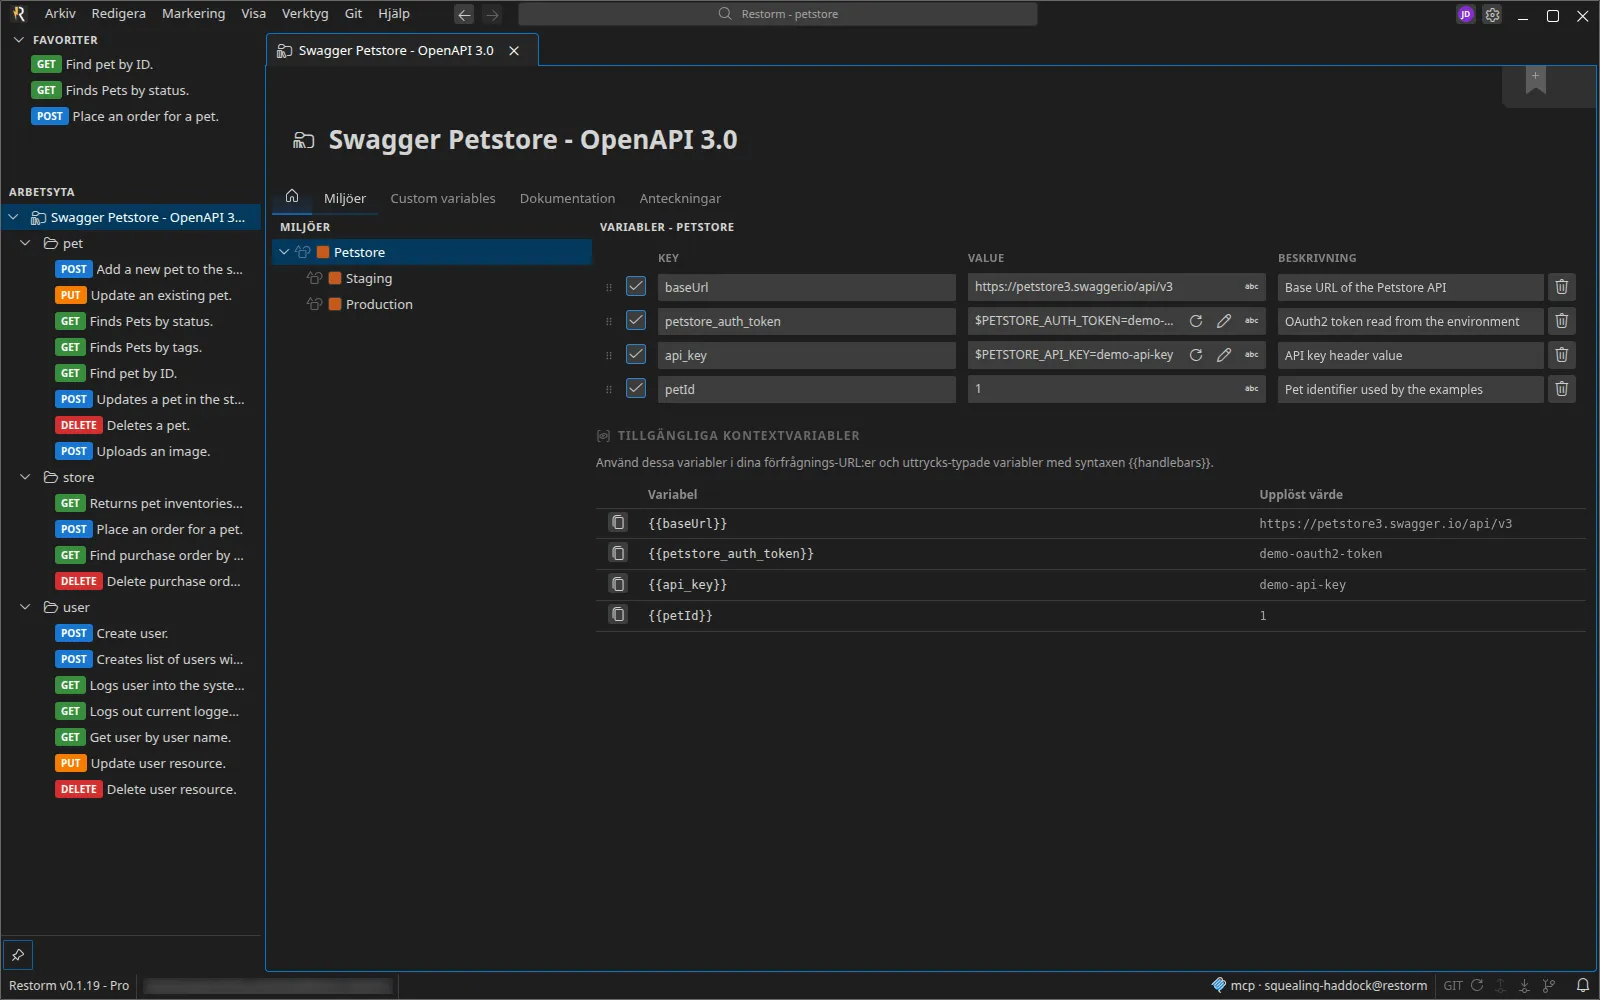Focus the Restorm - petstore search bar
1600x1000 pixels.
778,14
